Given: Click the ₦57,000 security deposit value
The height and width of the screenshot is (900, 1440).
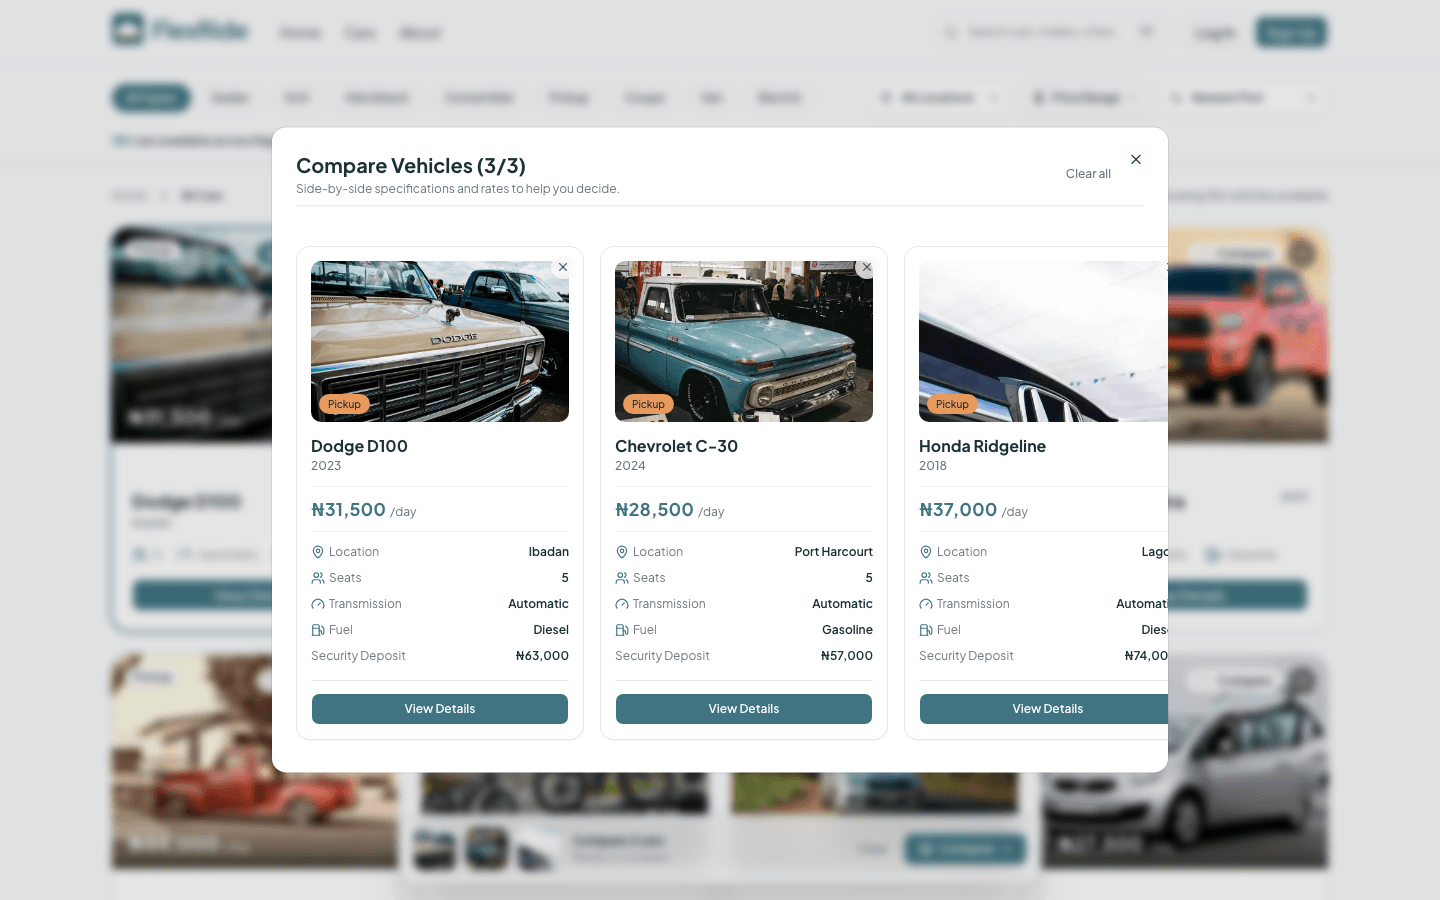Looking at the screenshot, I should tap(847, 656).
